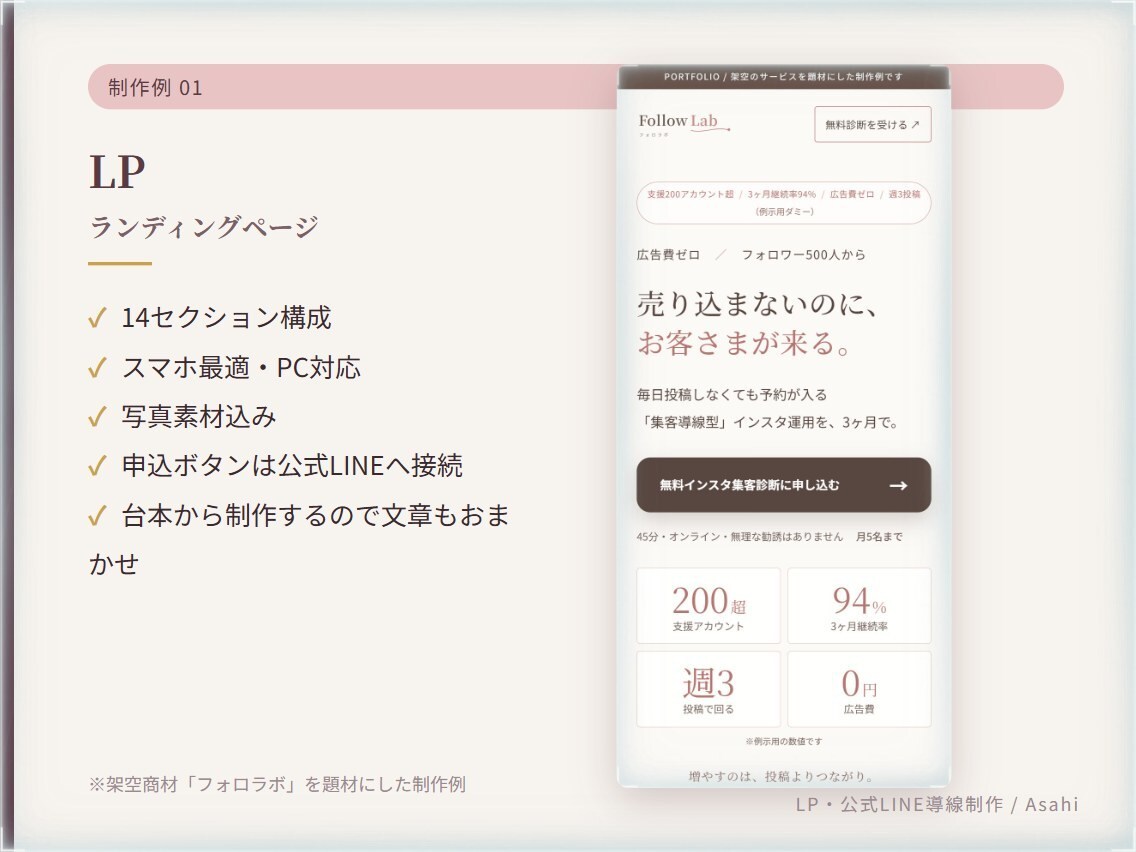Click the headline 売り込まないのに、
Image resolution: width=1136 pixels, height=852 pixels.
[x=758, y=304]
